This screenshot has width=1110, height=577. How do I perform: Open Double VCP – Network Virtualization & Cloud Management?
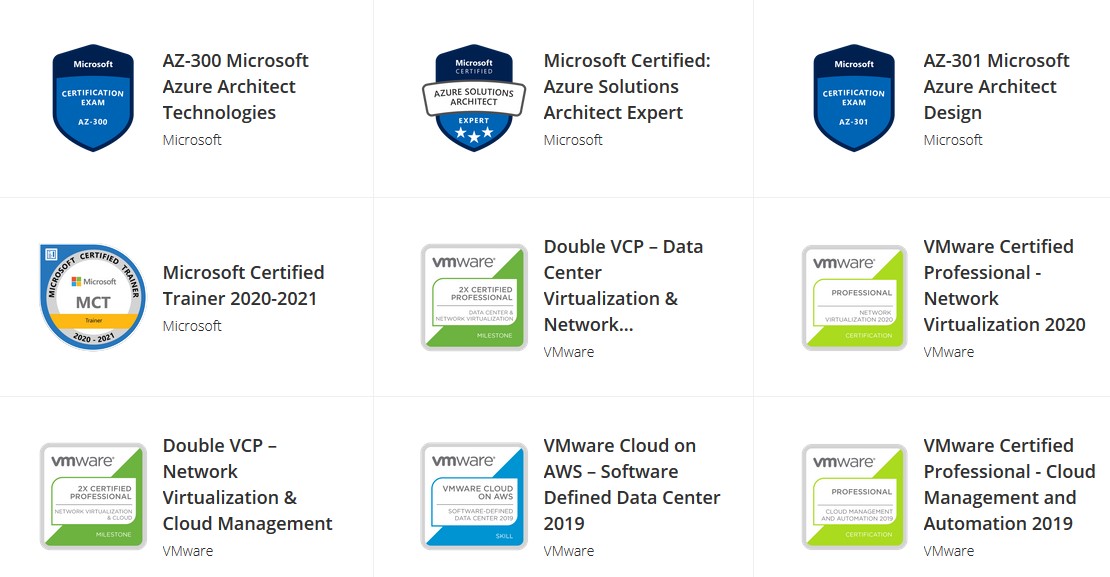[x=247, y=484]
